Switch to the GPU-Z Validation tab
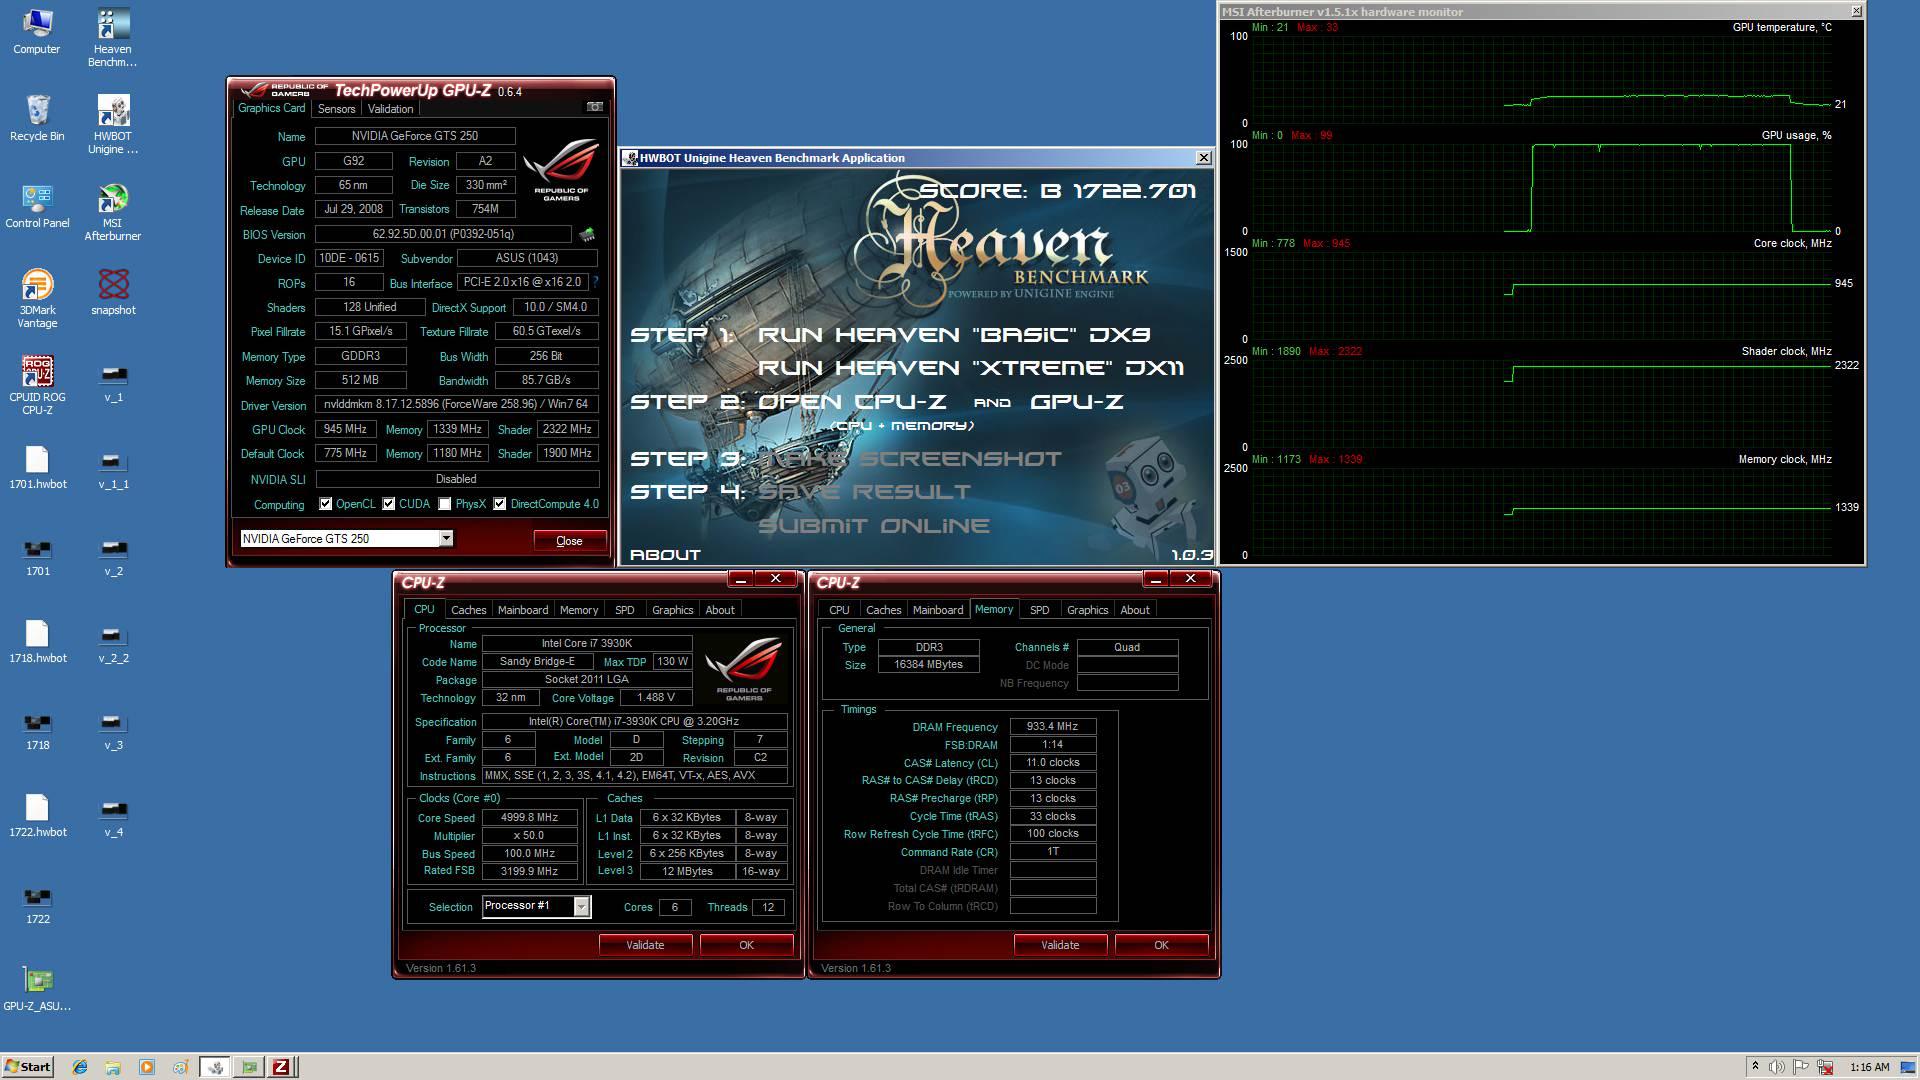 click(x=390, y=109)
